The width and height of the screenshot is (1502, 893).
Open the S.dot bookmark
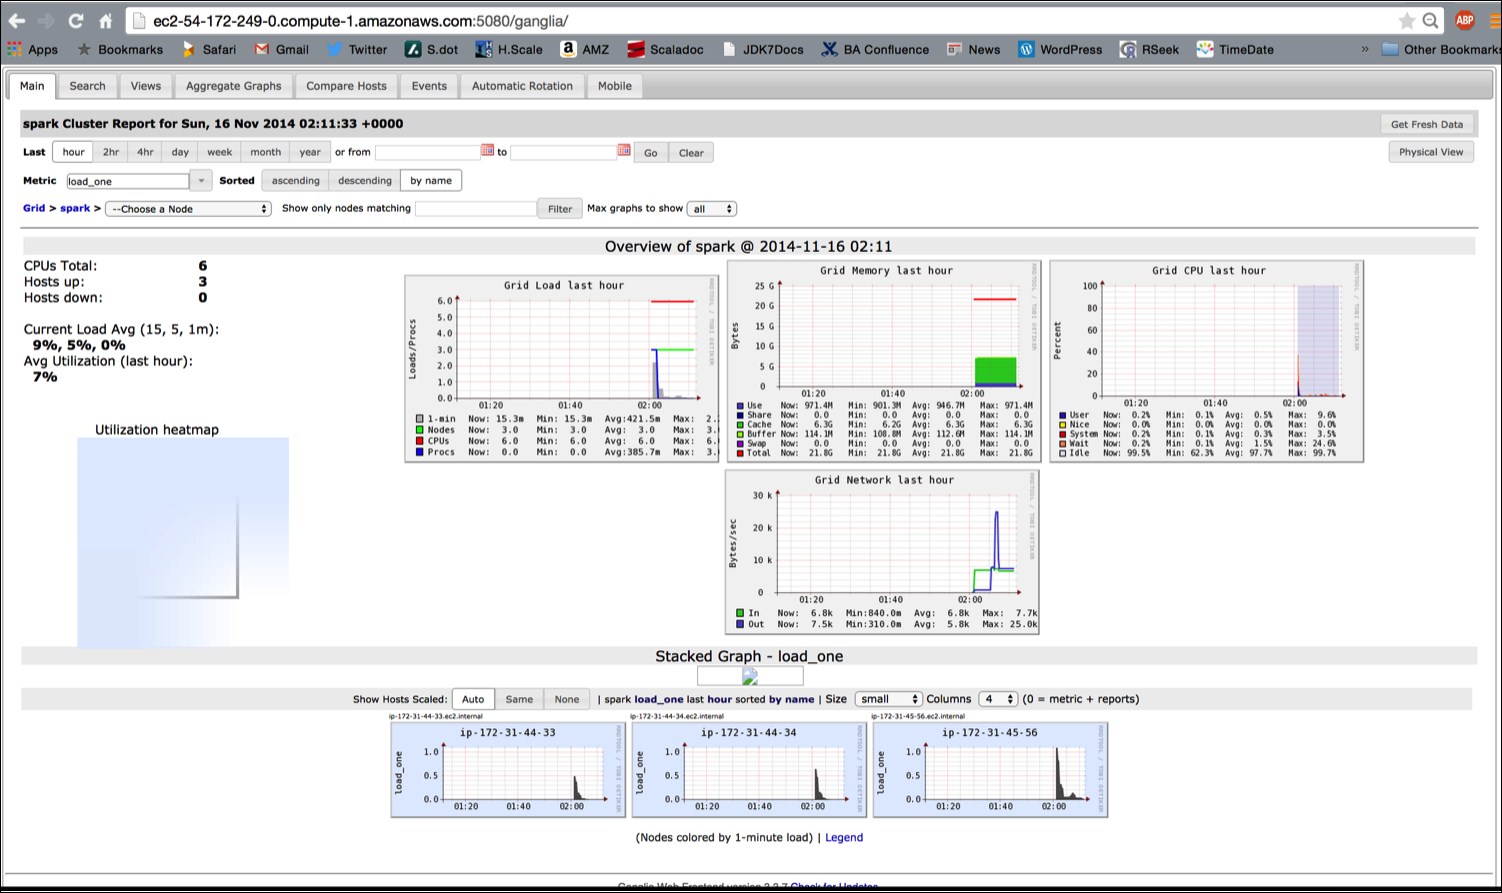click(432, 49)
